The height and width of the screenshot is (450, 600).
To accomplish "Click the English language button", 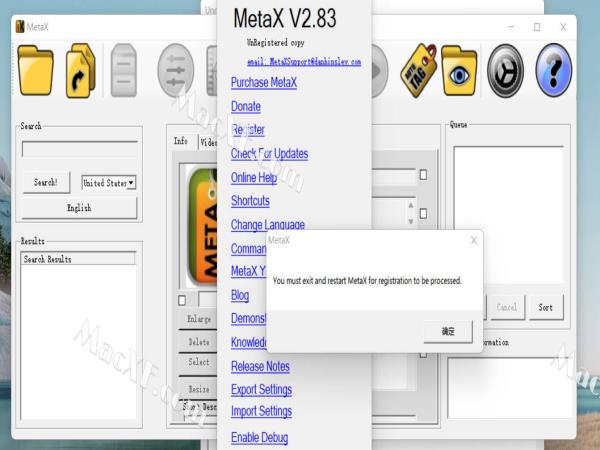I will pos(79,208).
